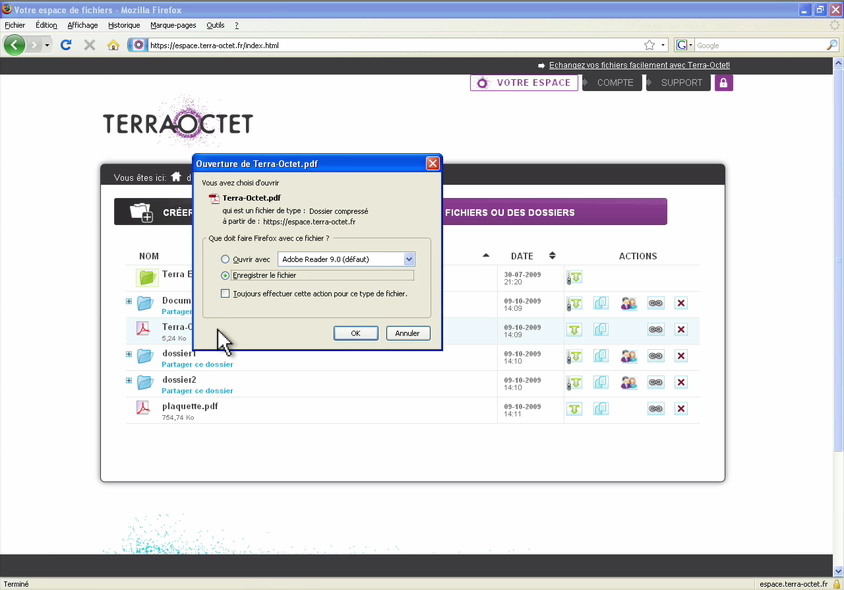The width and height of the screenshot is (844, 590).
Task: Select 'Ouvrir avec' radio option
Action: coord(225,259)
